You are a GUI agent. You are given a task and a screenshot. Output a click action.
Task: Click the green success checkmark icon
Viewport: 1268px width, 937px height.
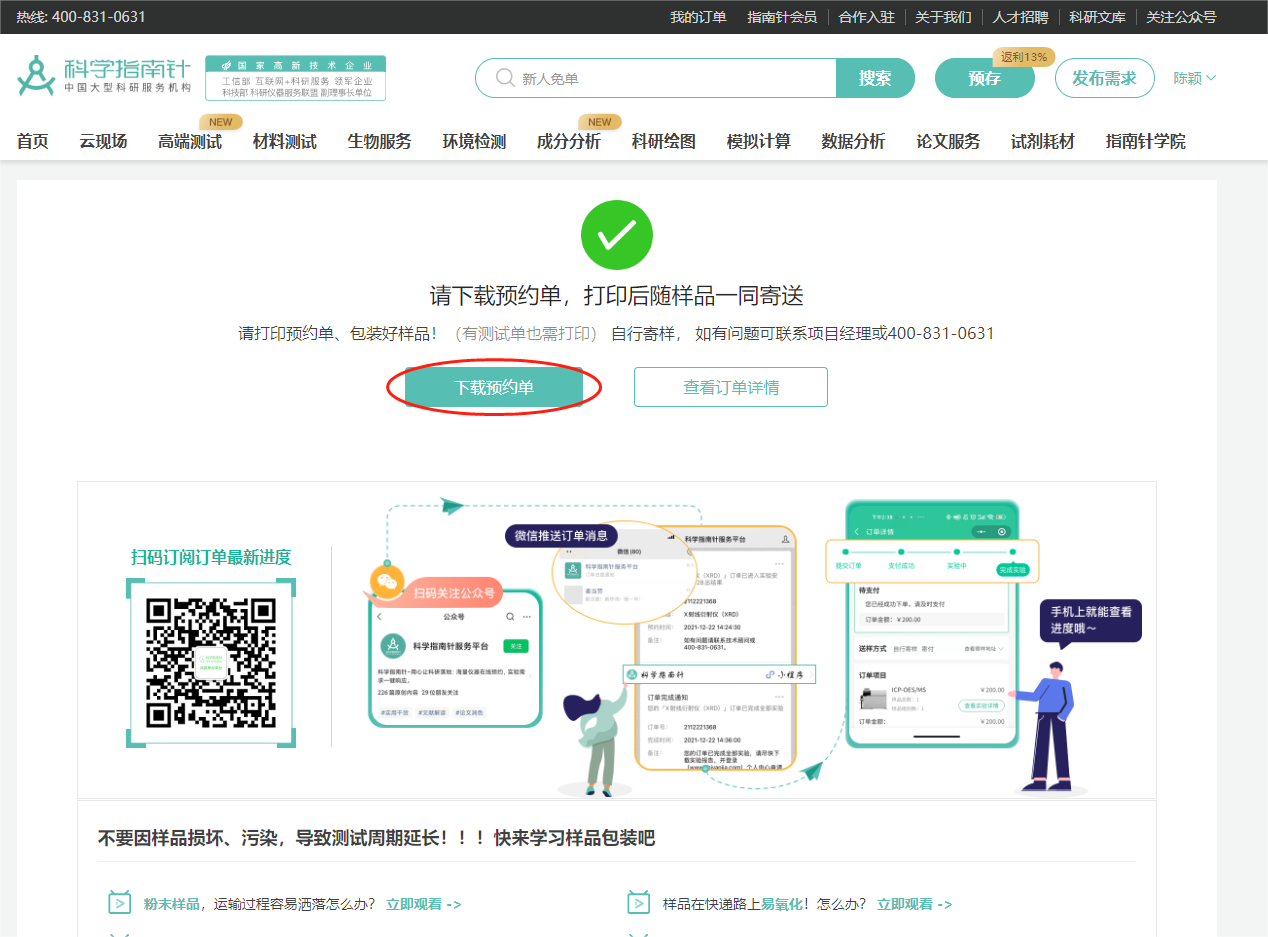click(616, 234)
